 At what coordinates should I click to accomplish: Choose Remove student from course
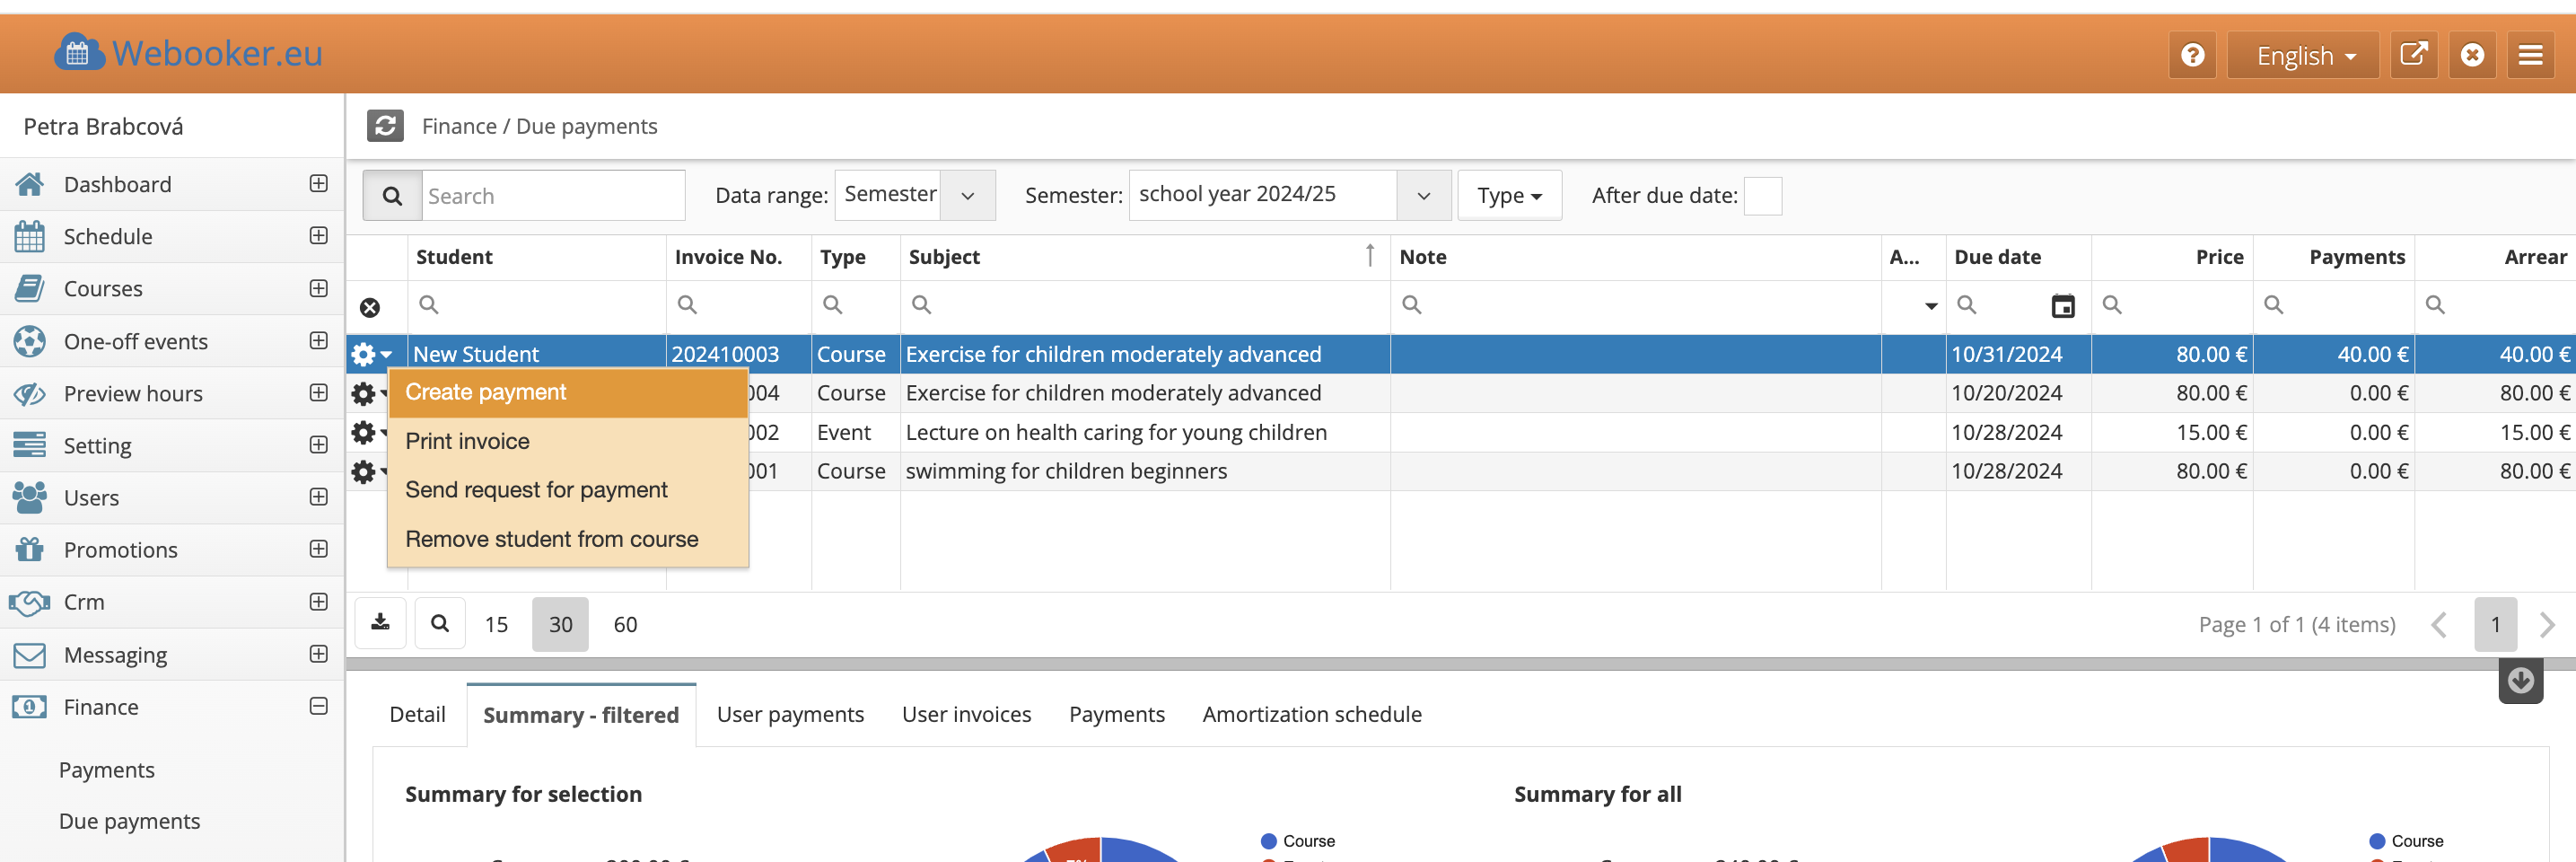tap(567, 539)
